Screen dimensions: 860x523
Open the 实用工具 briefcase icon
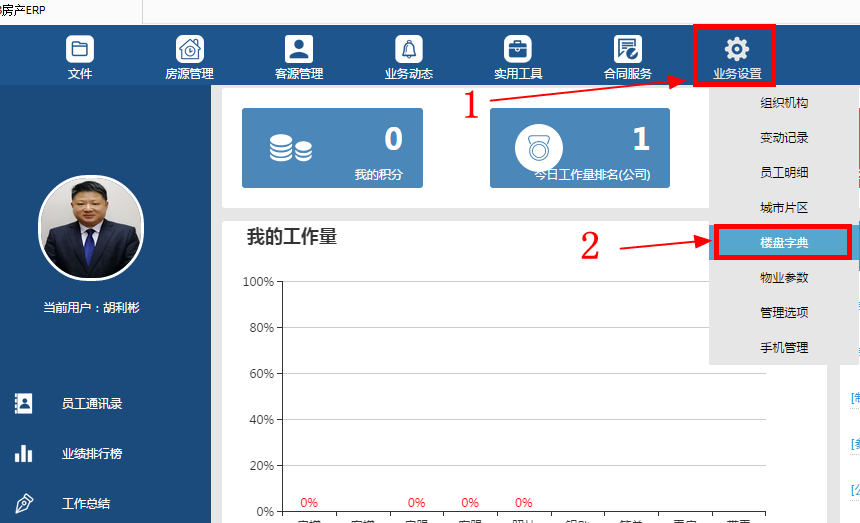pyautogui.click(x=518, y=49)
